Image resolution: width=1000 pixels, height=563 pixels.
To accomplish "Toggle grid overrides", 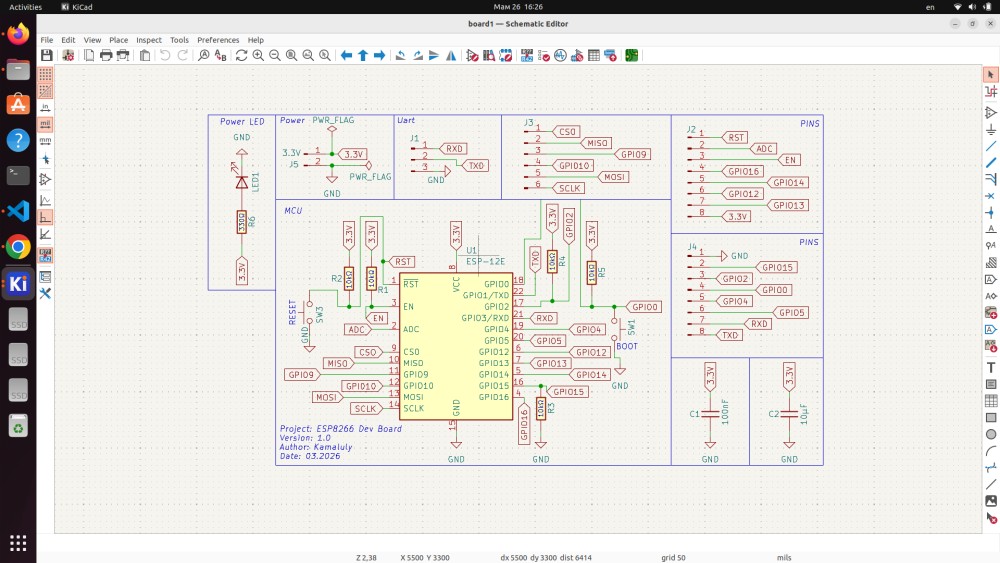I will (x=45, y=91).
